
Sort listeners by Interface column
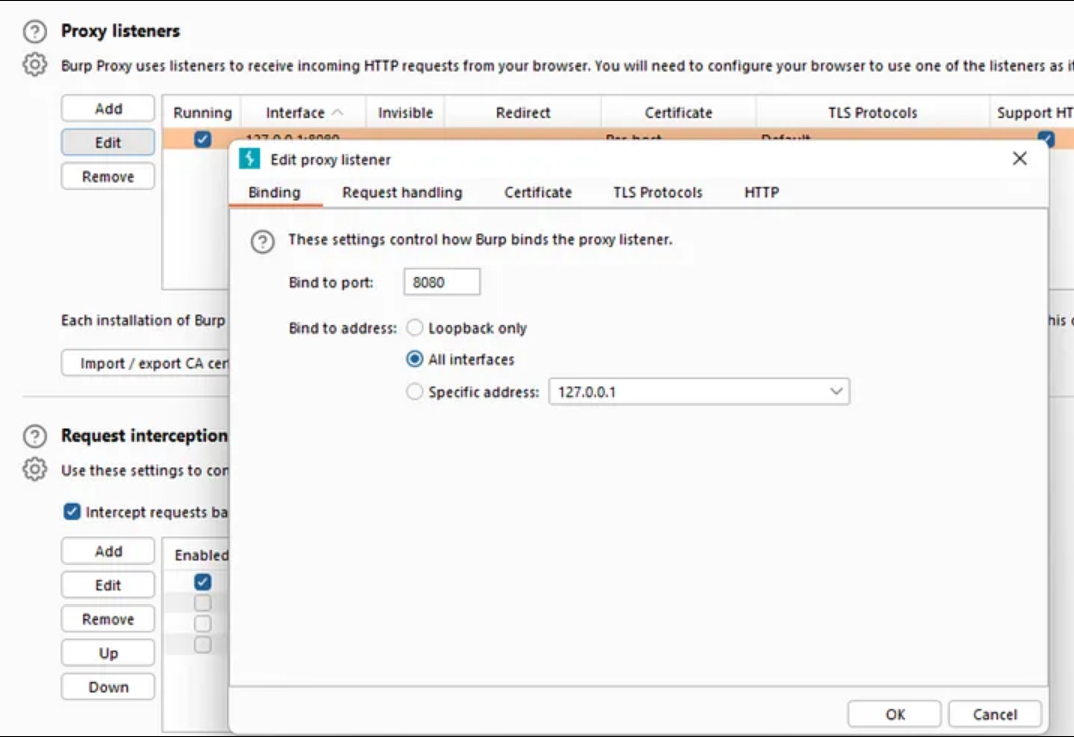pos(303,112)
